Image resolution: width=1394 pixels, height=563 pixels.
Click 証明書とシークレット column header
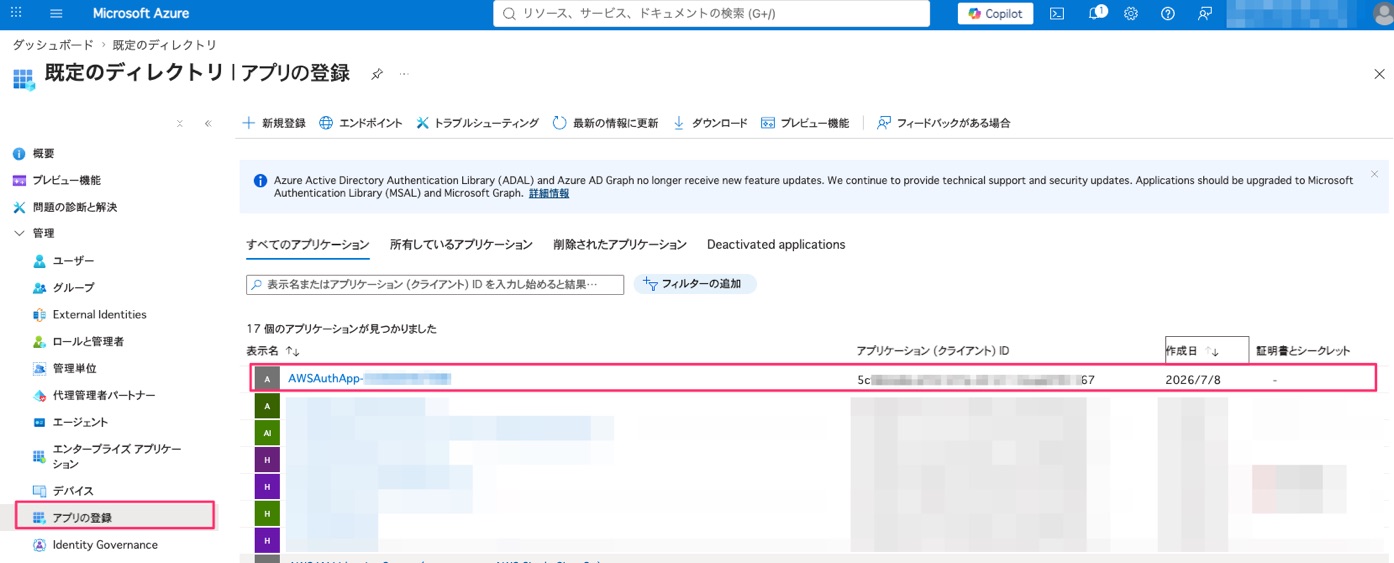(x=1303, y=351)
